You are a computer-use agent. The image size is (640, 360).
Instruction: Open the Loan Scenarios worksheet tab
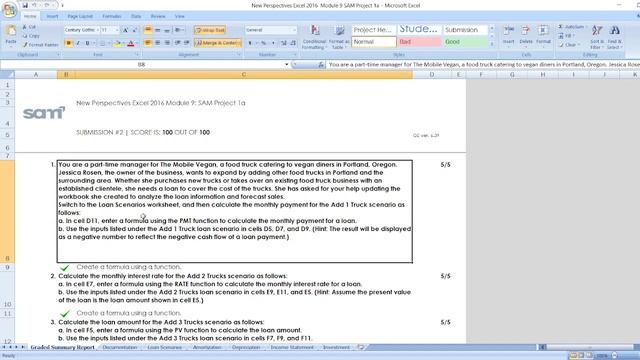[164, 347]
